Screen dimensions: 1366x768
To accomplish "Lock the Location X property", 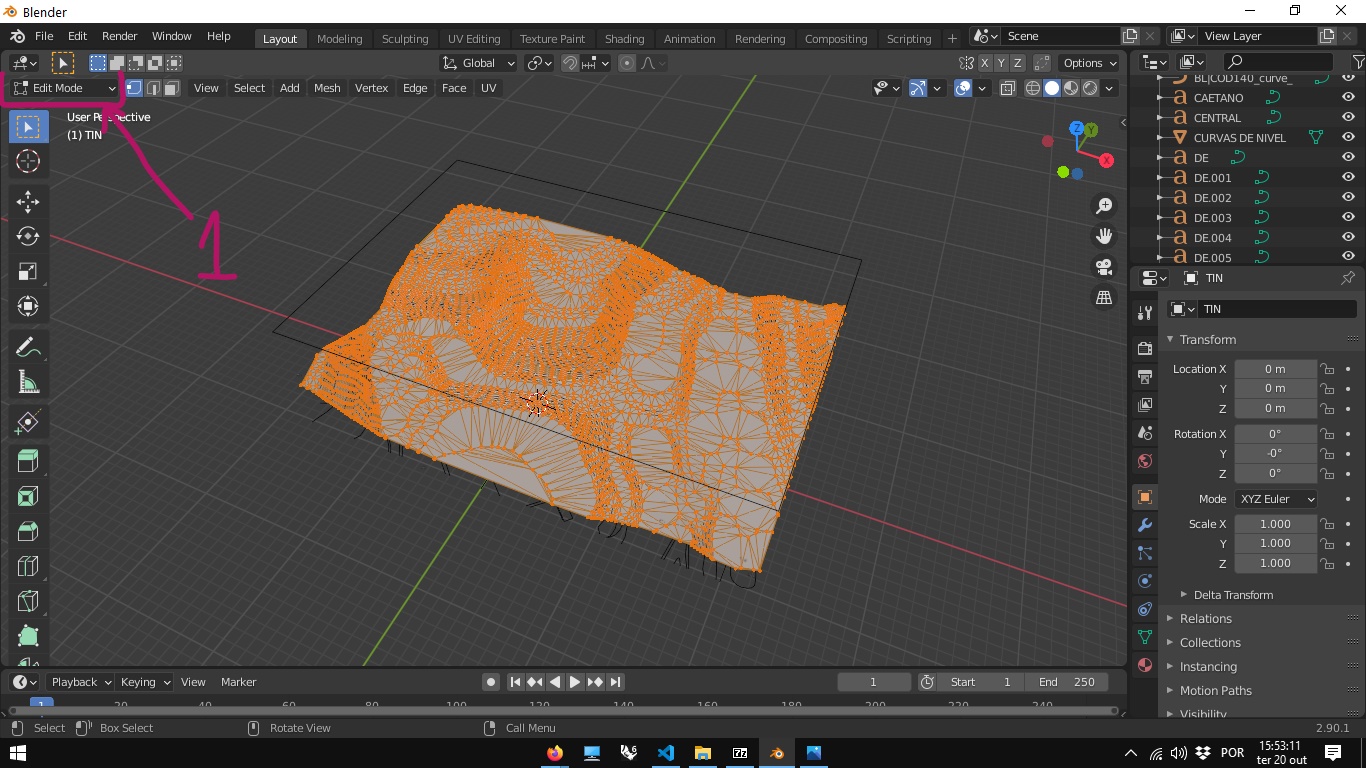I will click(x=1327, y=369).
